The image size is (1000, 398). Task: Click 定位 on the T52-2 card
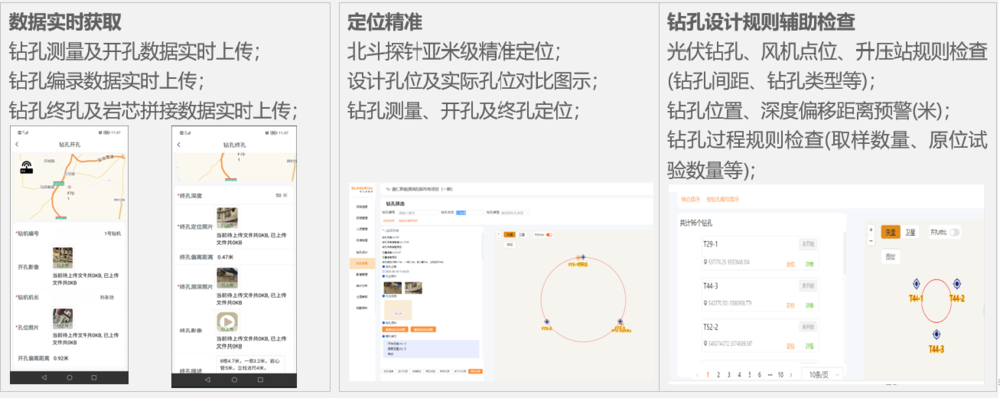tap(790, 346)
